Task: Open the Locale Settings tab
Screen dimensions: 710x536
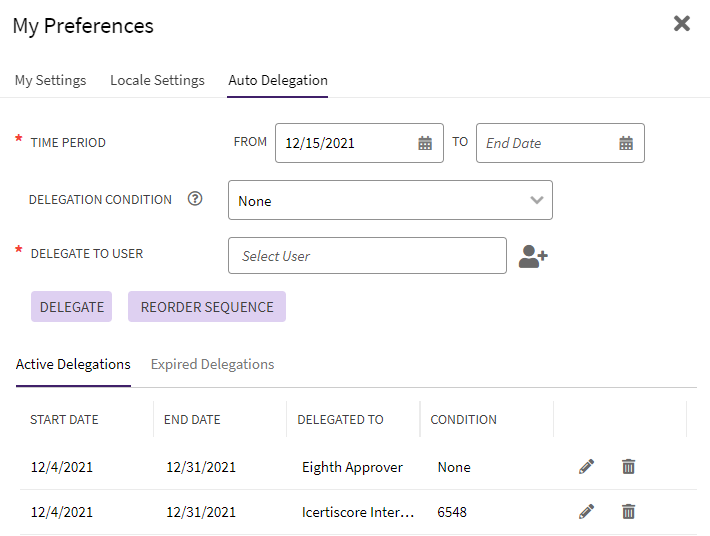Action: point(157,80)
